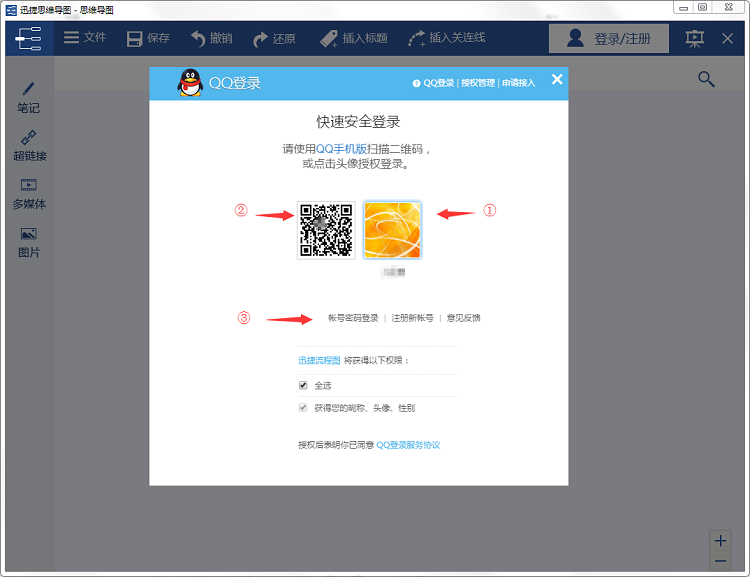
Task: Minimize the 迅捷思维导图 window
Action: click(684, 8)
